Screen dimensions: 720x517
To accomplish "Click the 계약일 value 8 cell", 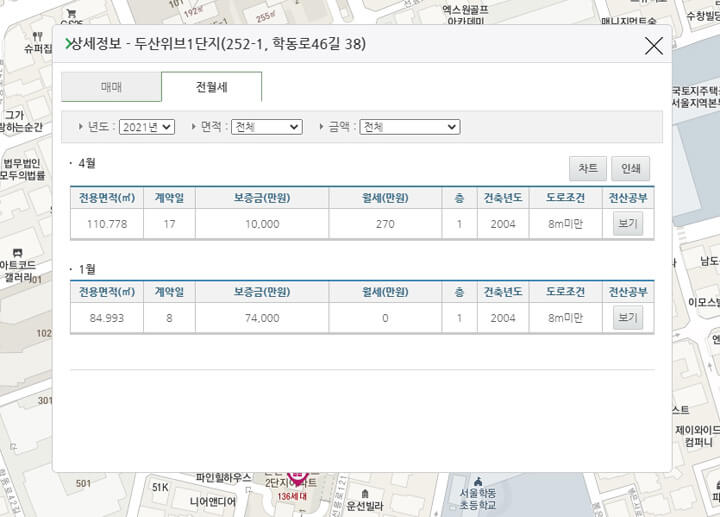I will [x=169, y=318].
